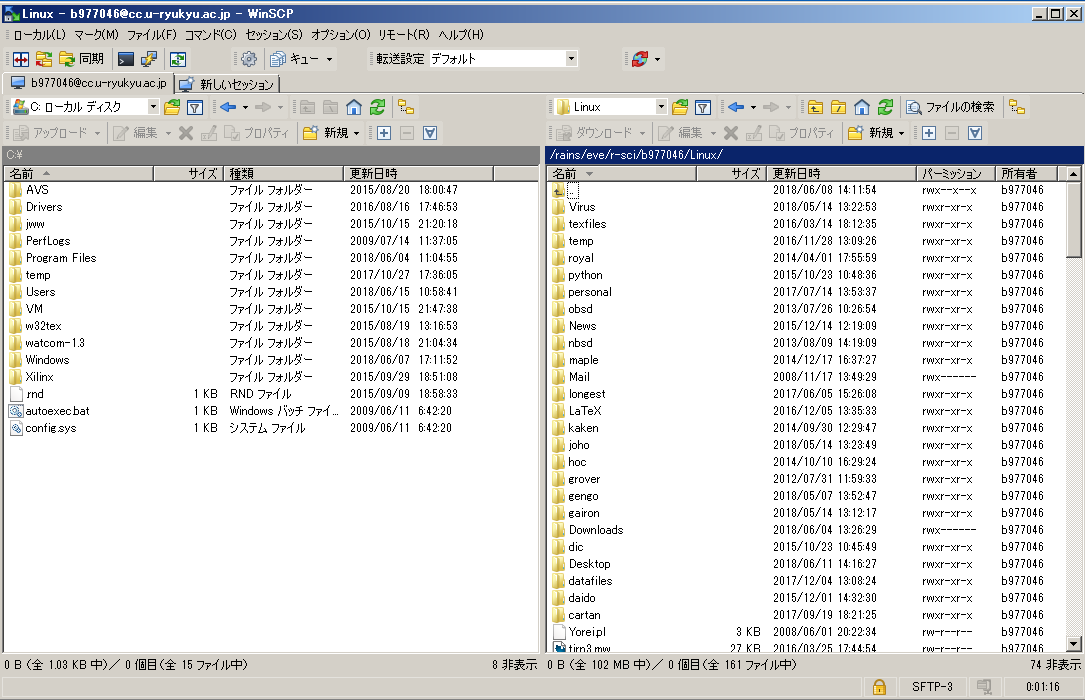
Task: Select the autoexec.bat file
Action: (57, 411)
